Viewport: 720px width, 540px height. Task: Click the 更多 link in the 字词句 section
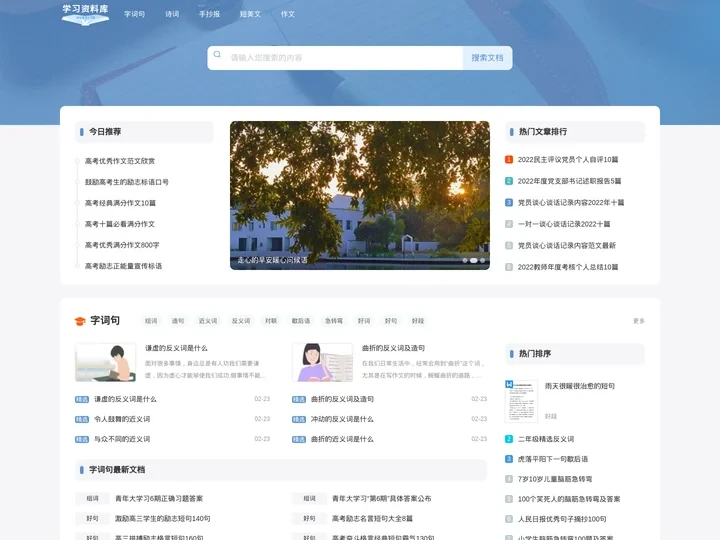click(639, 321)
